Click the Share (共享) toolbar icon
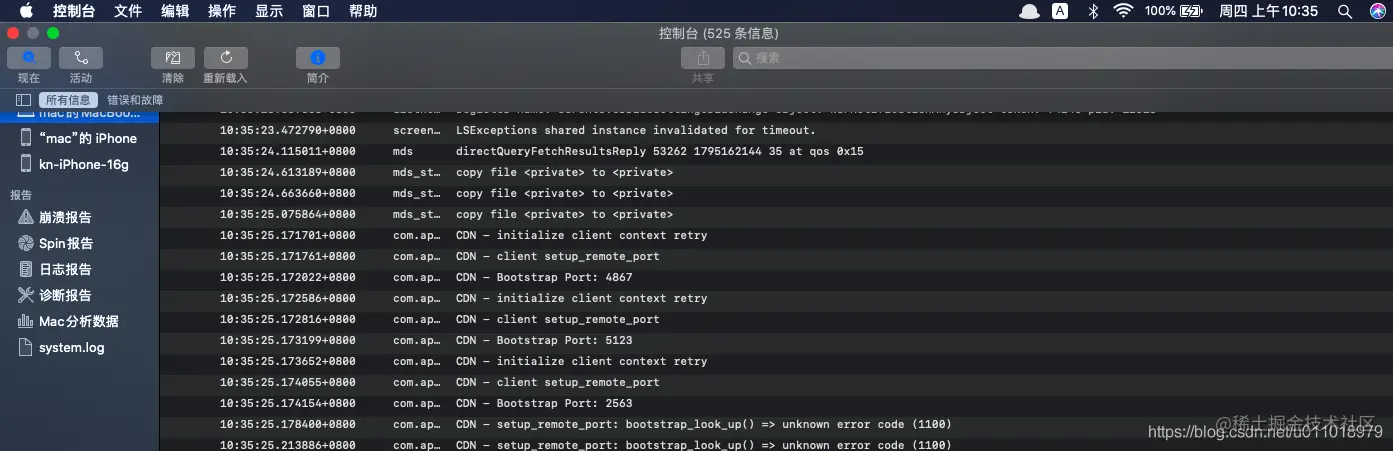This screenshot has height=451, width=1393. tap(703, 58)
